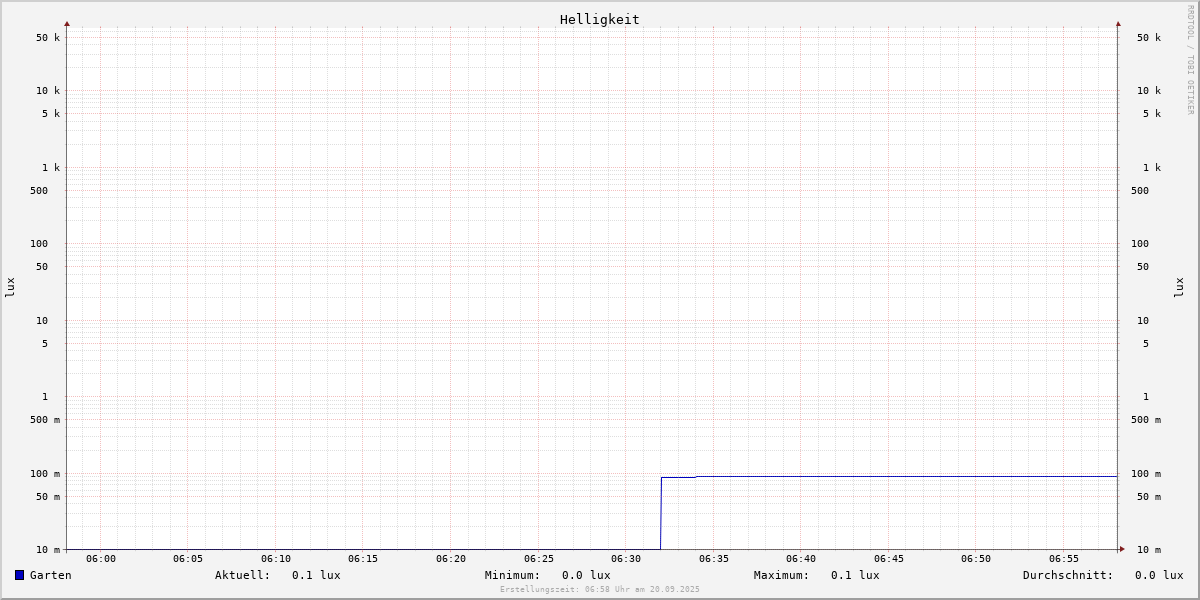Click the right axis '100' label
The height and width of the screenshot is (600, 1200).
pyautogui.click(x=1140, y=244)
